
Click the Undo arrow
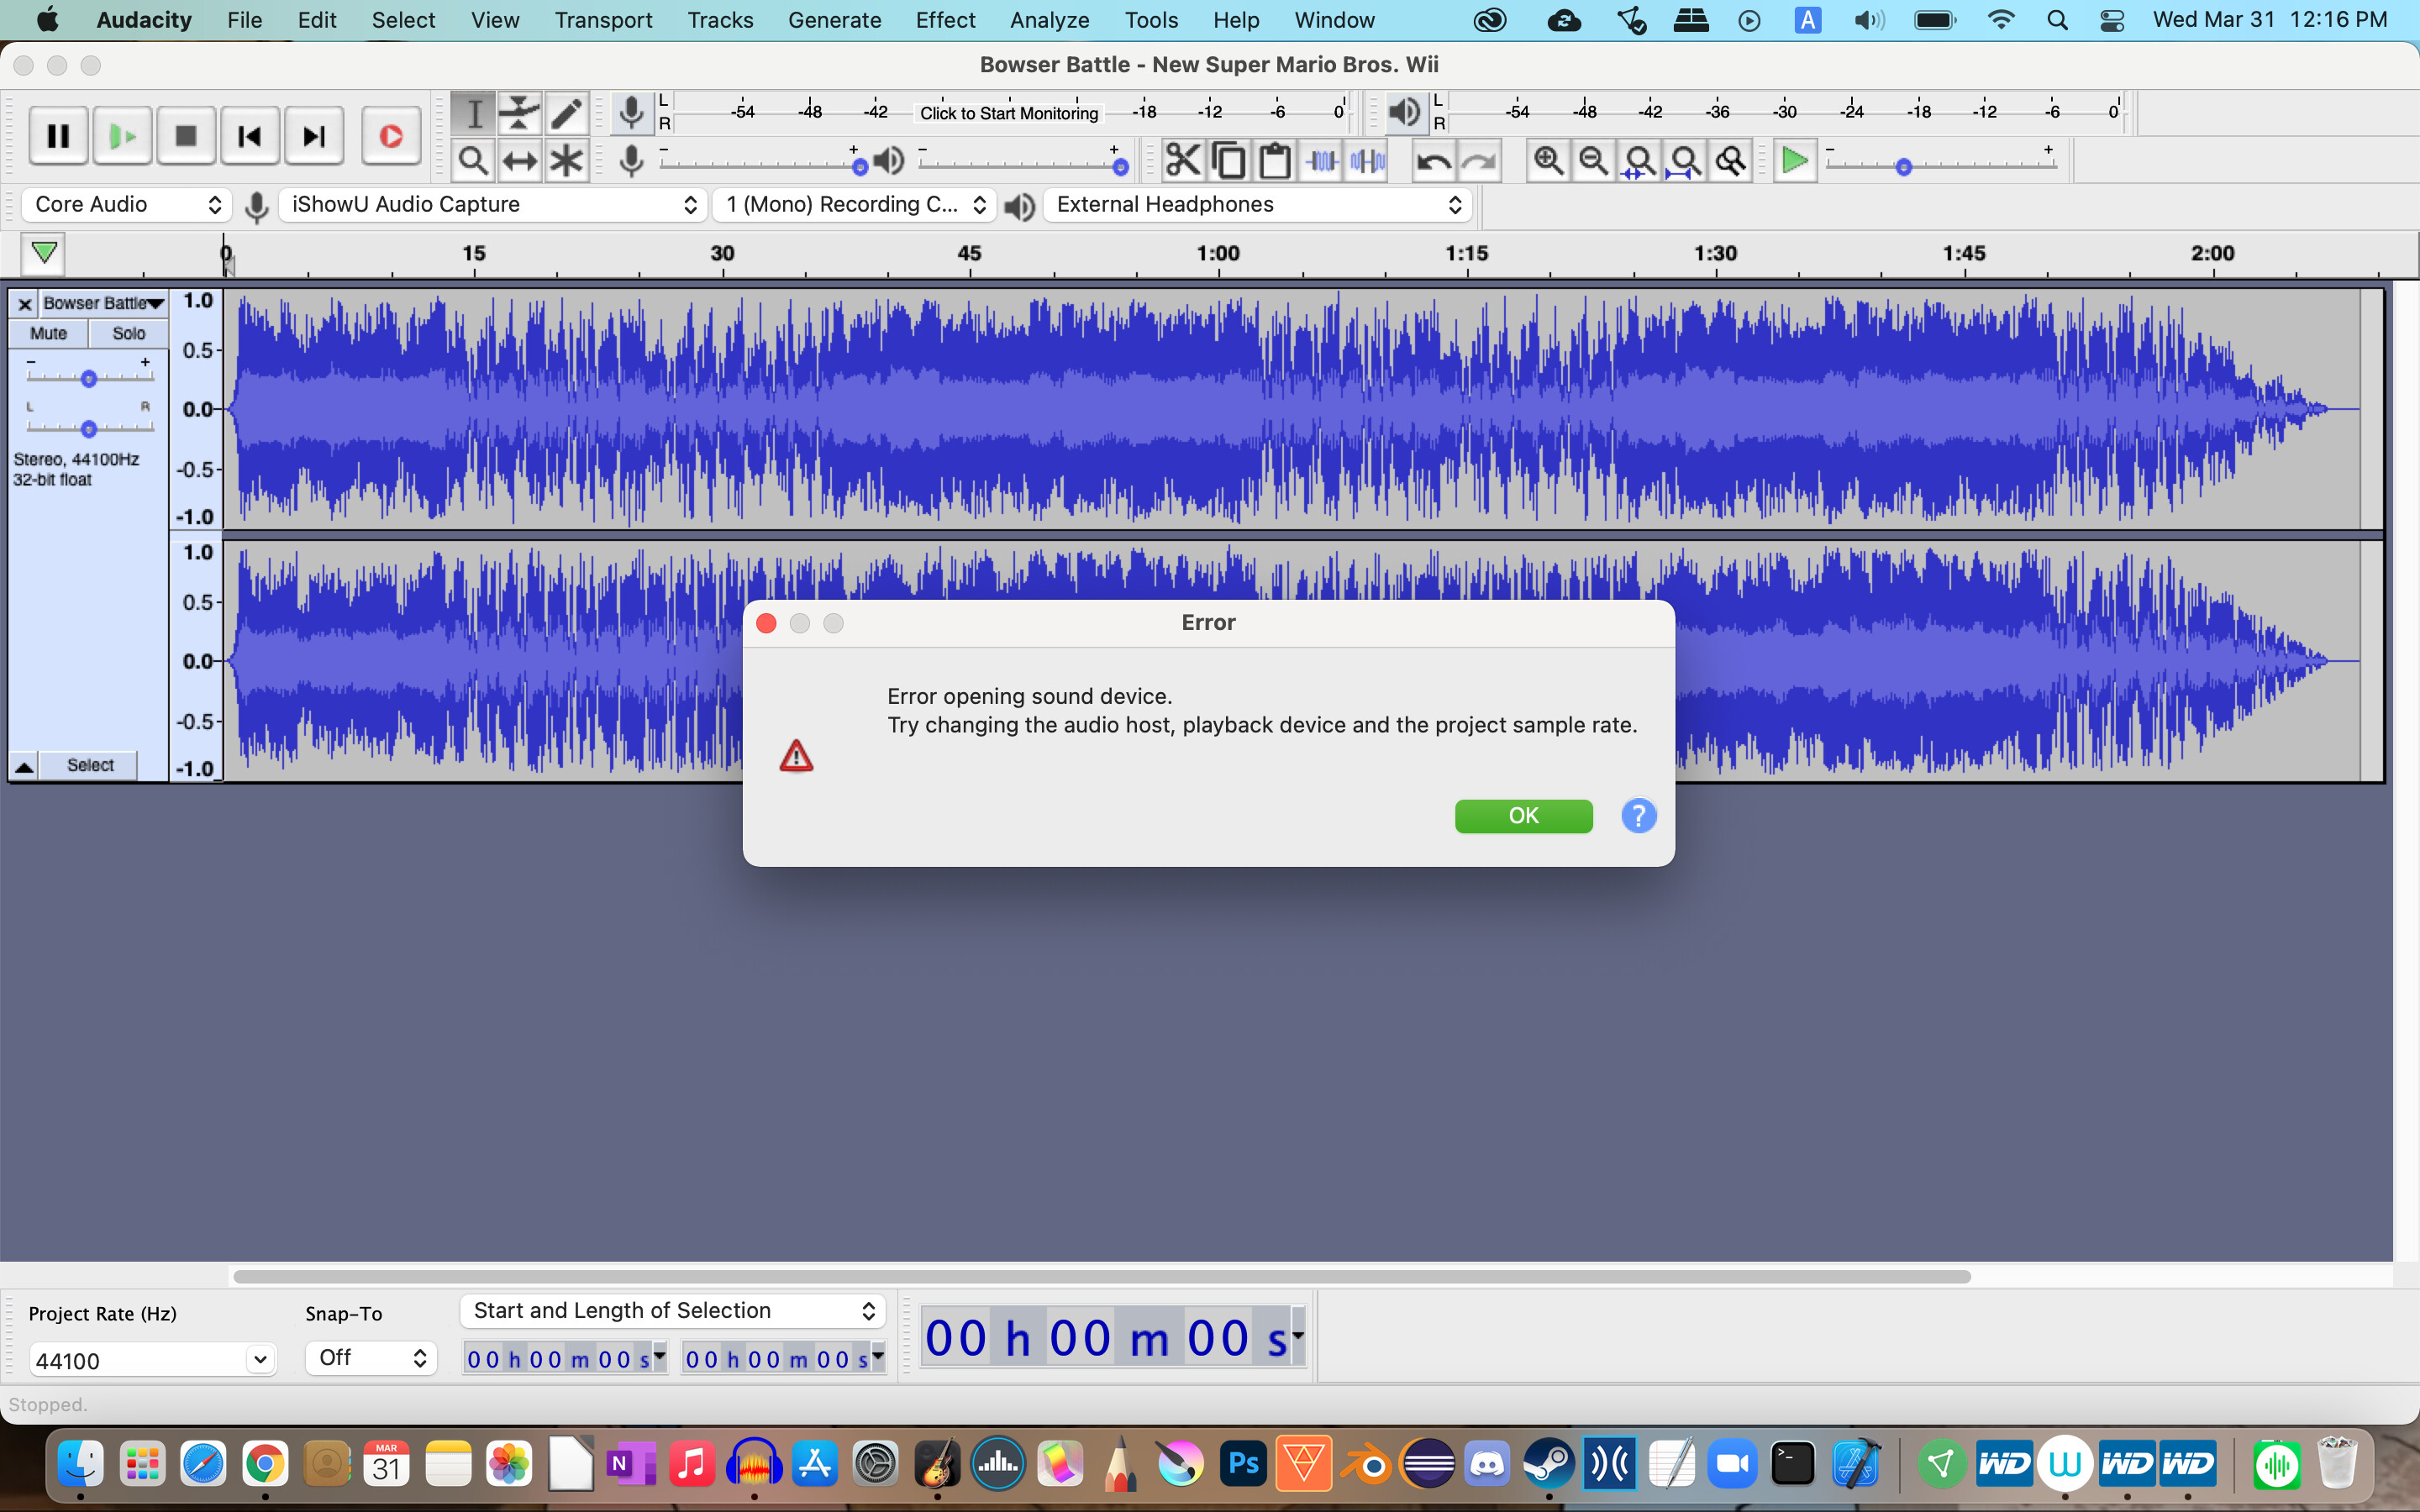1433,160
